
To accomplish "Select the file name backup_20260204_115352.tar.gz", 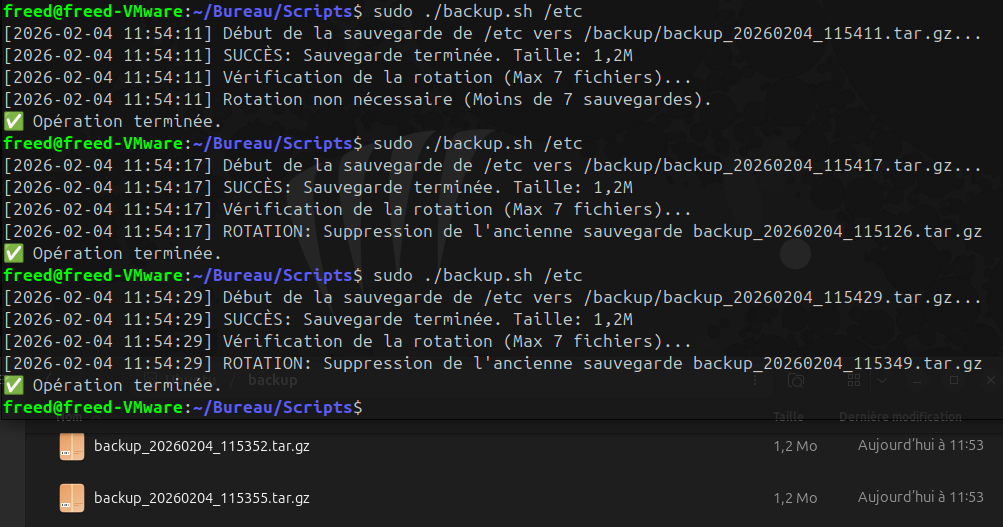I will pos(201,446).
